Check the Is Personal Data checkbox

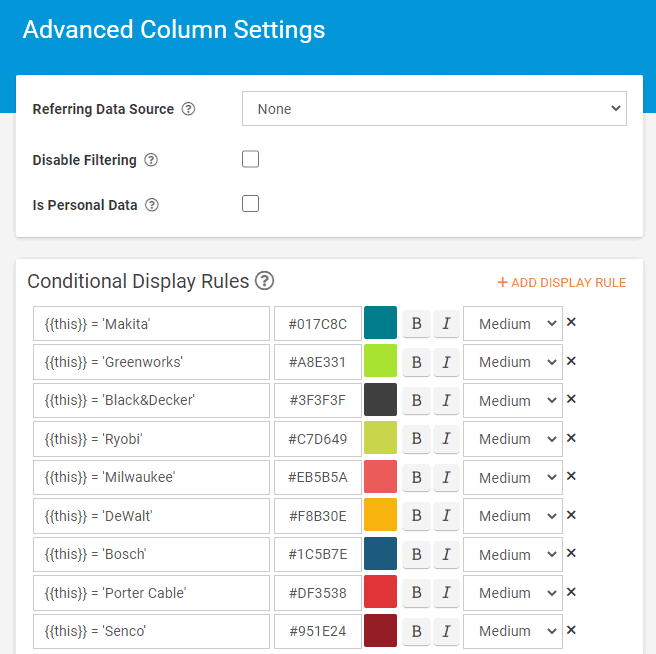point(250,204)
